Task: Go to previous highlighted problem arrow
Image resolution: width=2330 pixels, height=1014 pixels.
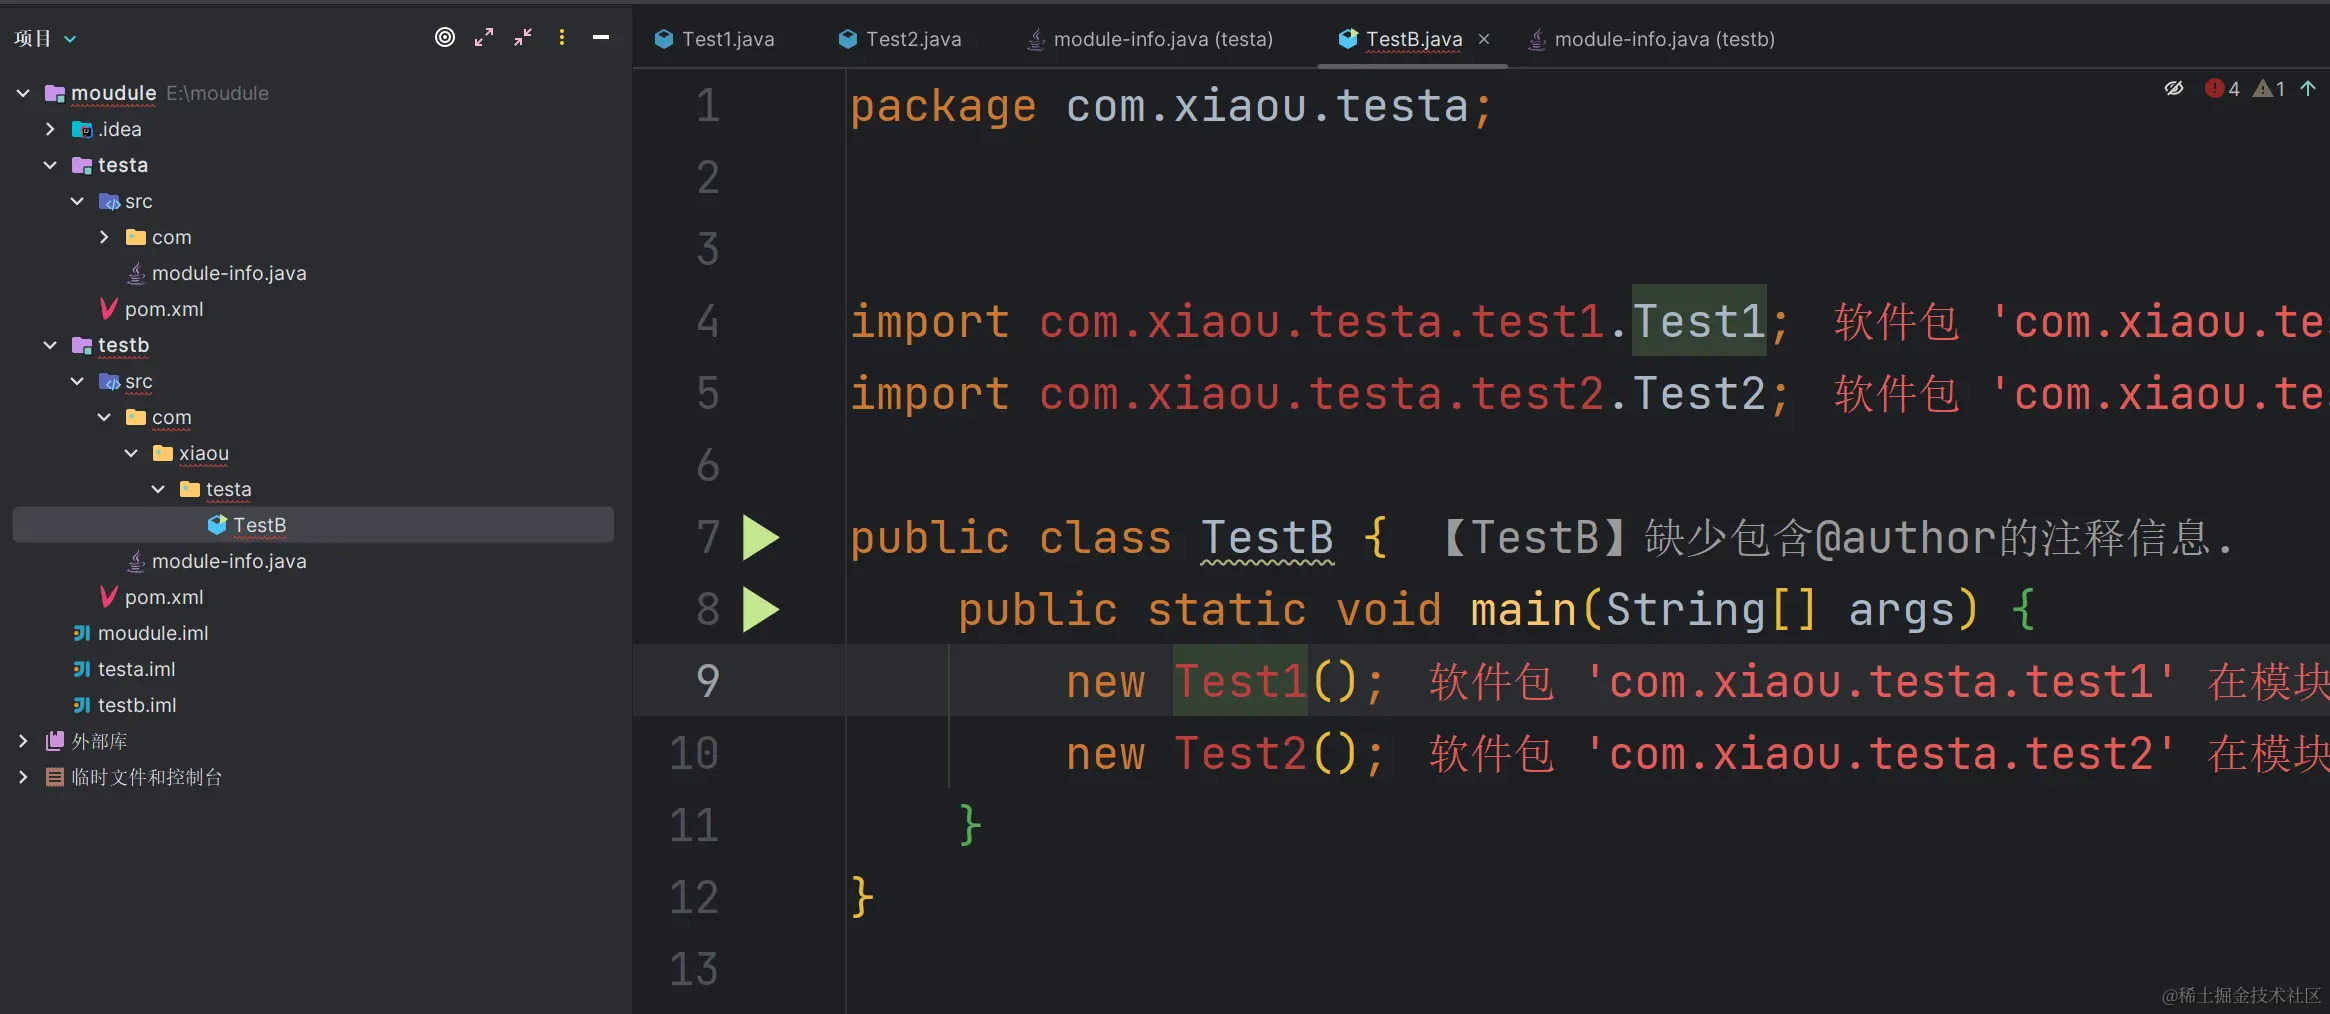Action: pos(2308,88)
